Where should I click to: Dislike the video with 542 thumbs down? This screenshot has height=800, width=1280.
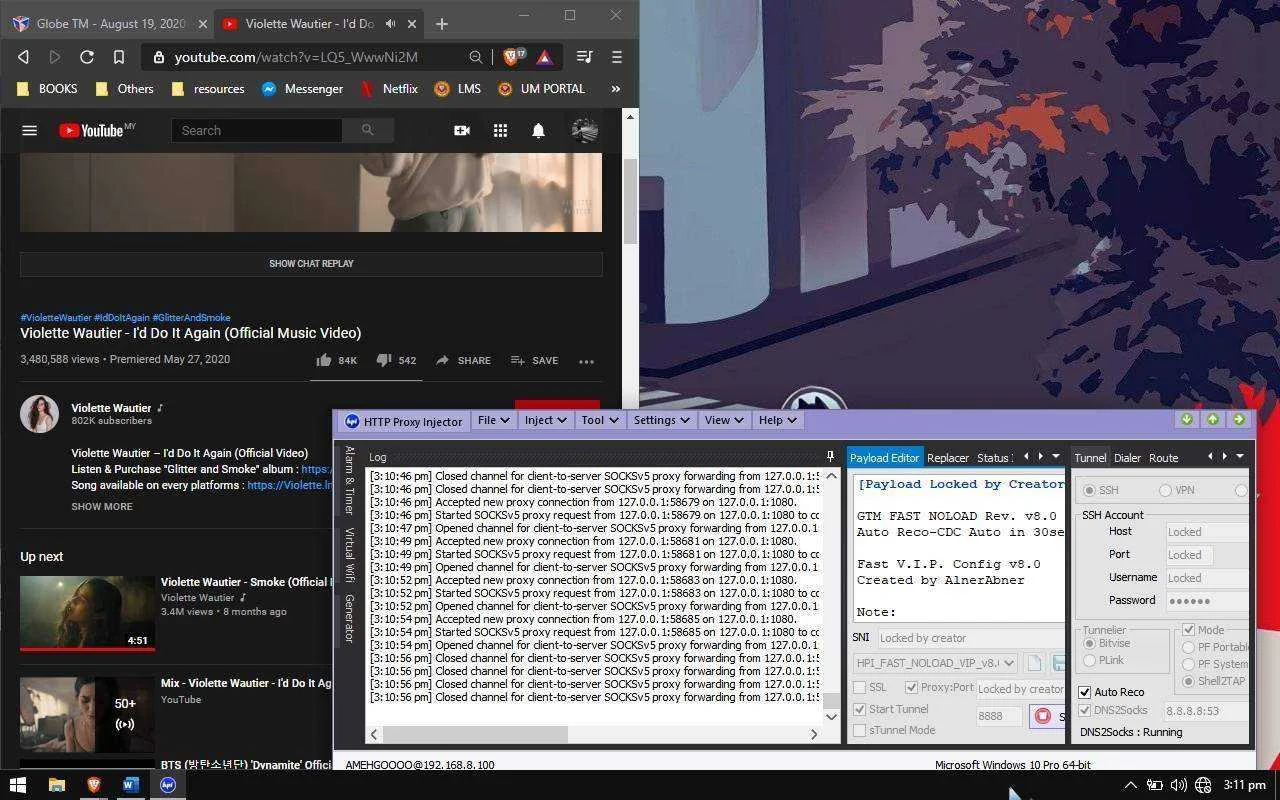pos(384,360)
